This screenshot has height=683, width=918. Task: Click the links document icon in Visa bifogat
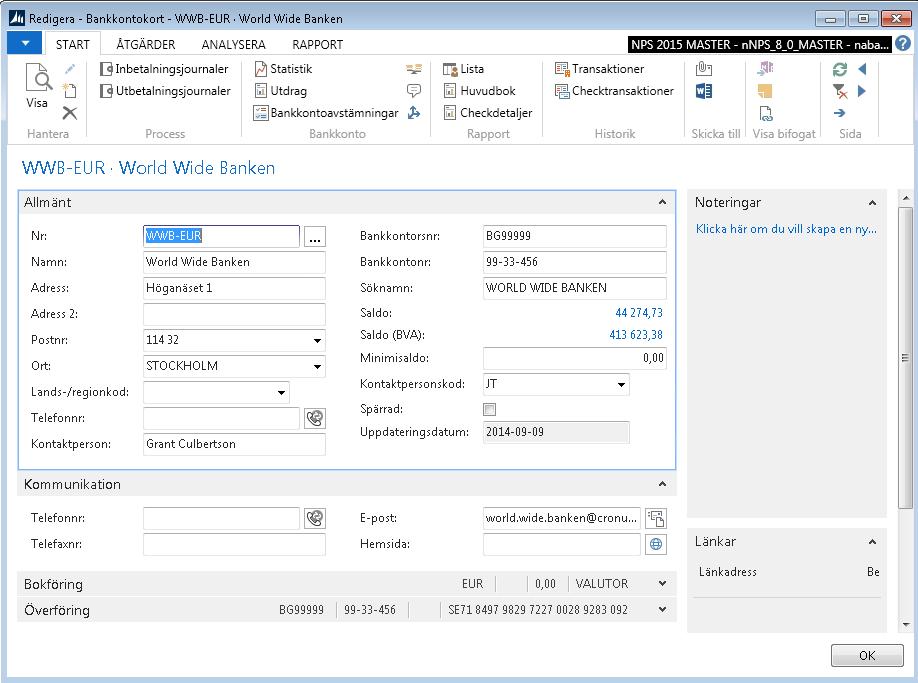(765, 113)
